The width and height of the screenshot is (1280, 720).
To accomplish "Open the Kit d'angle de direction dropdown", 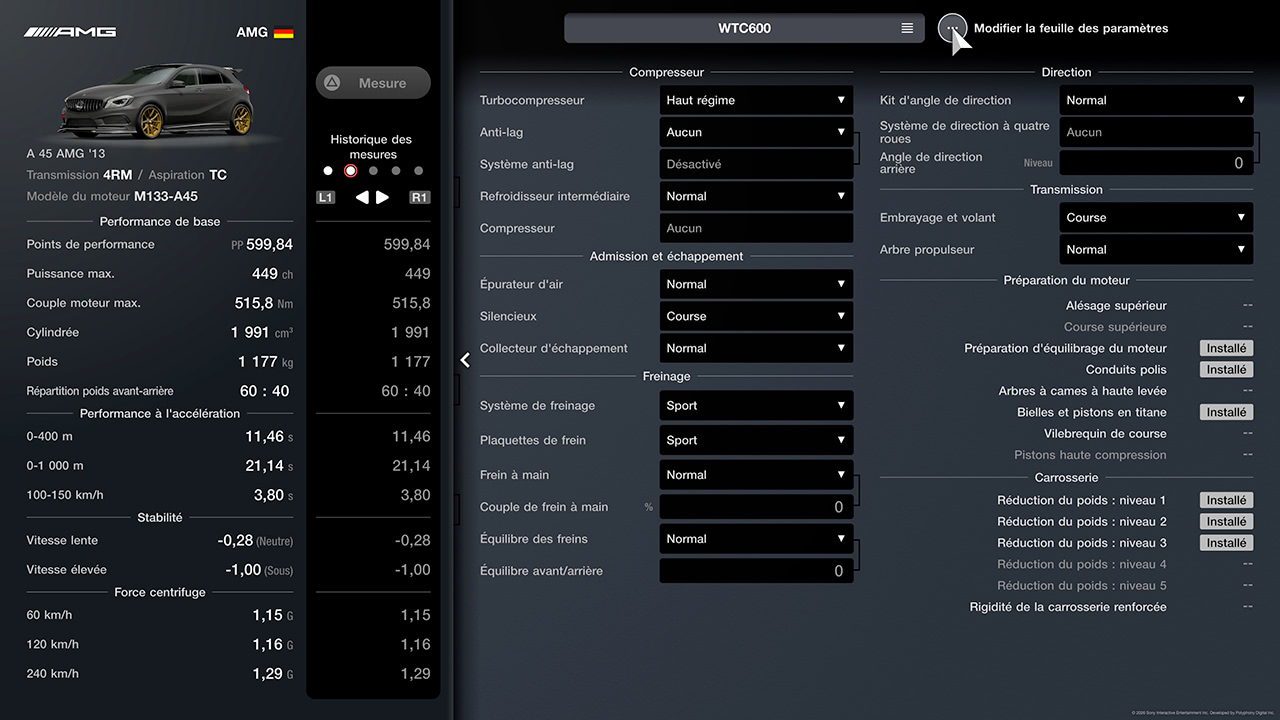I will [1156, 100].
